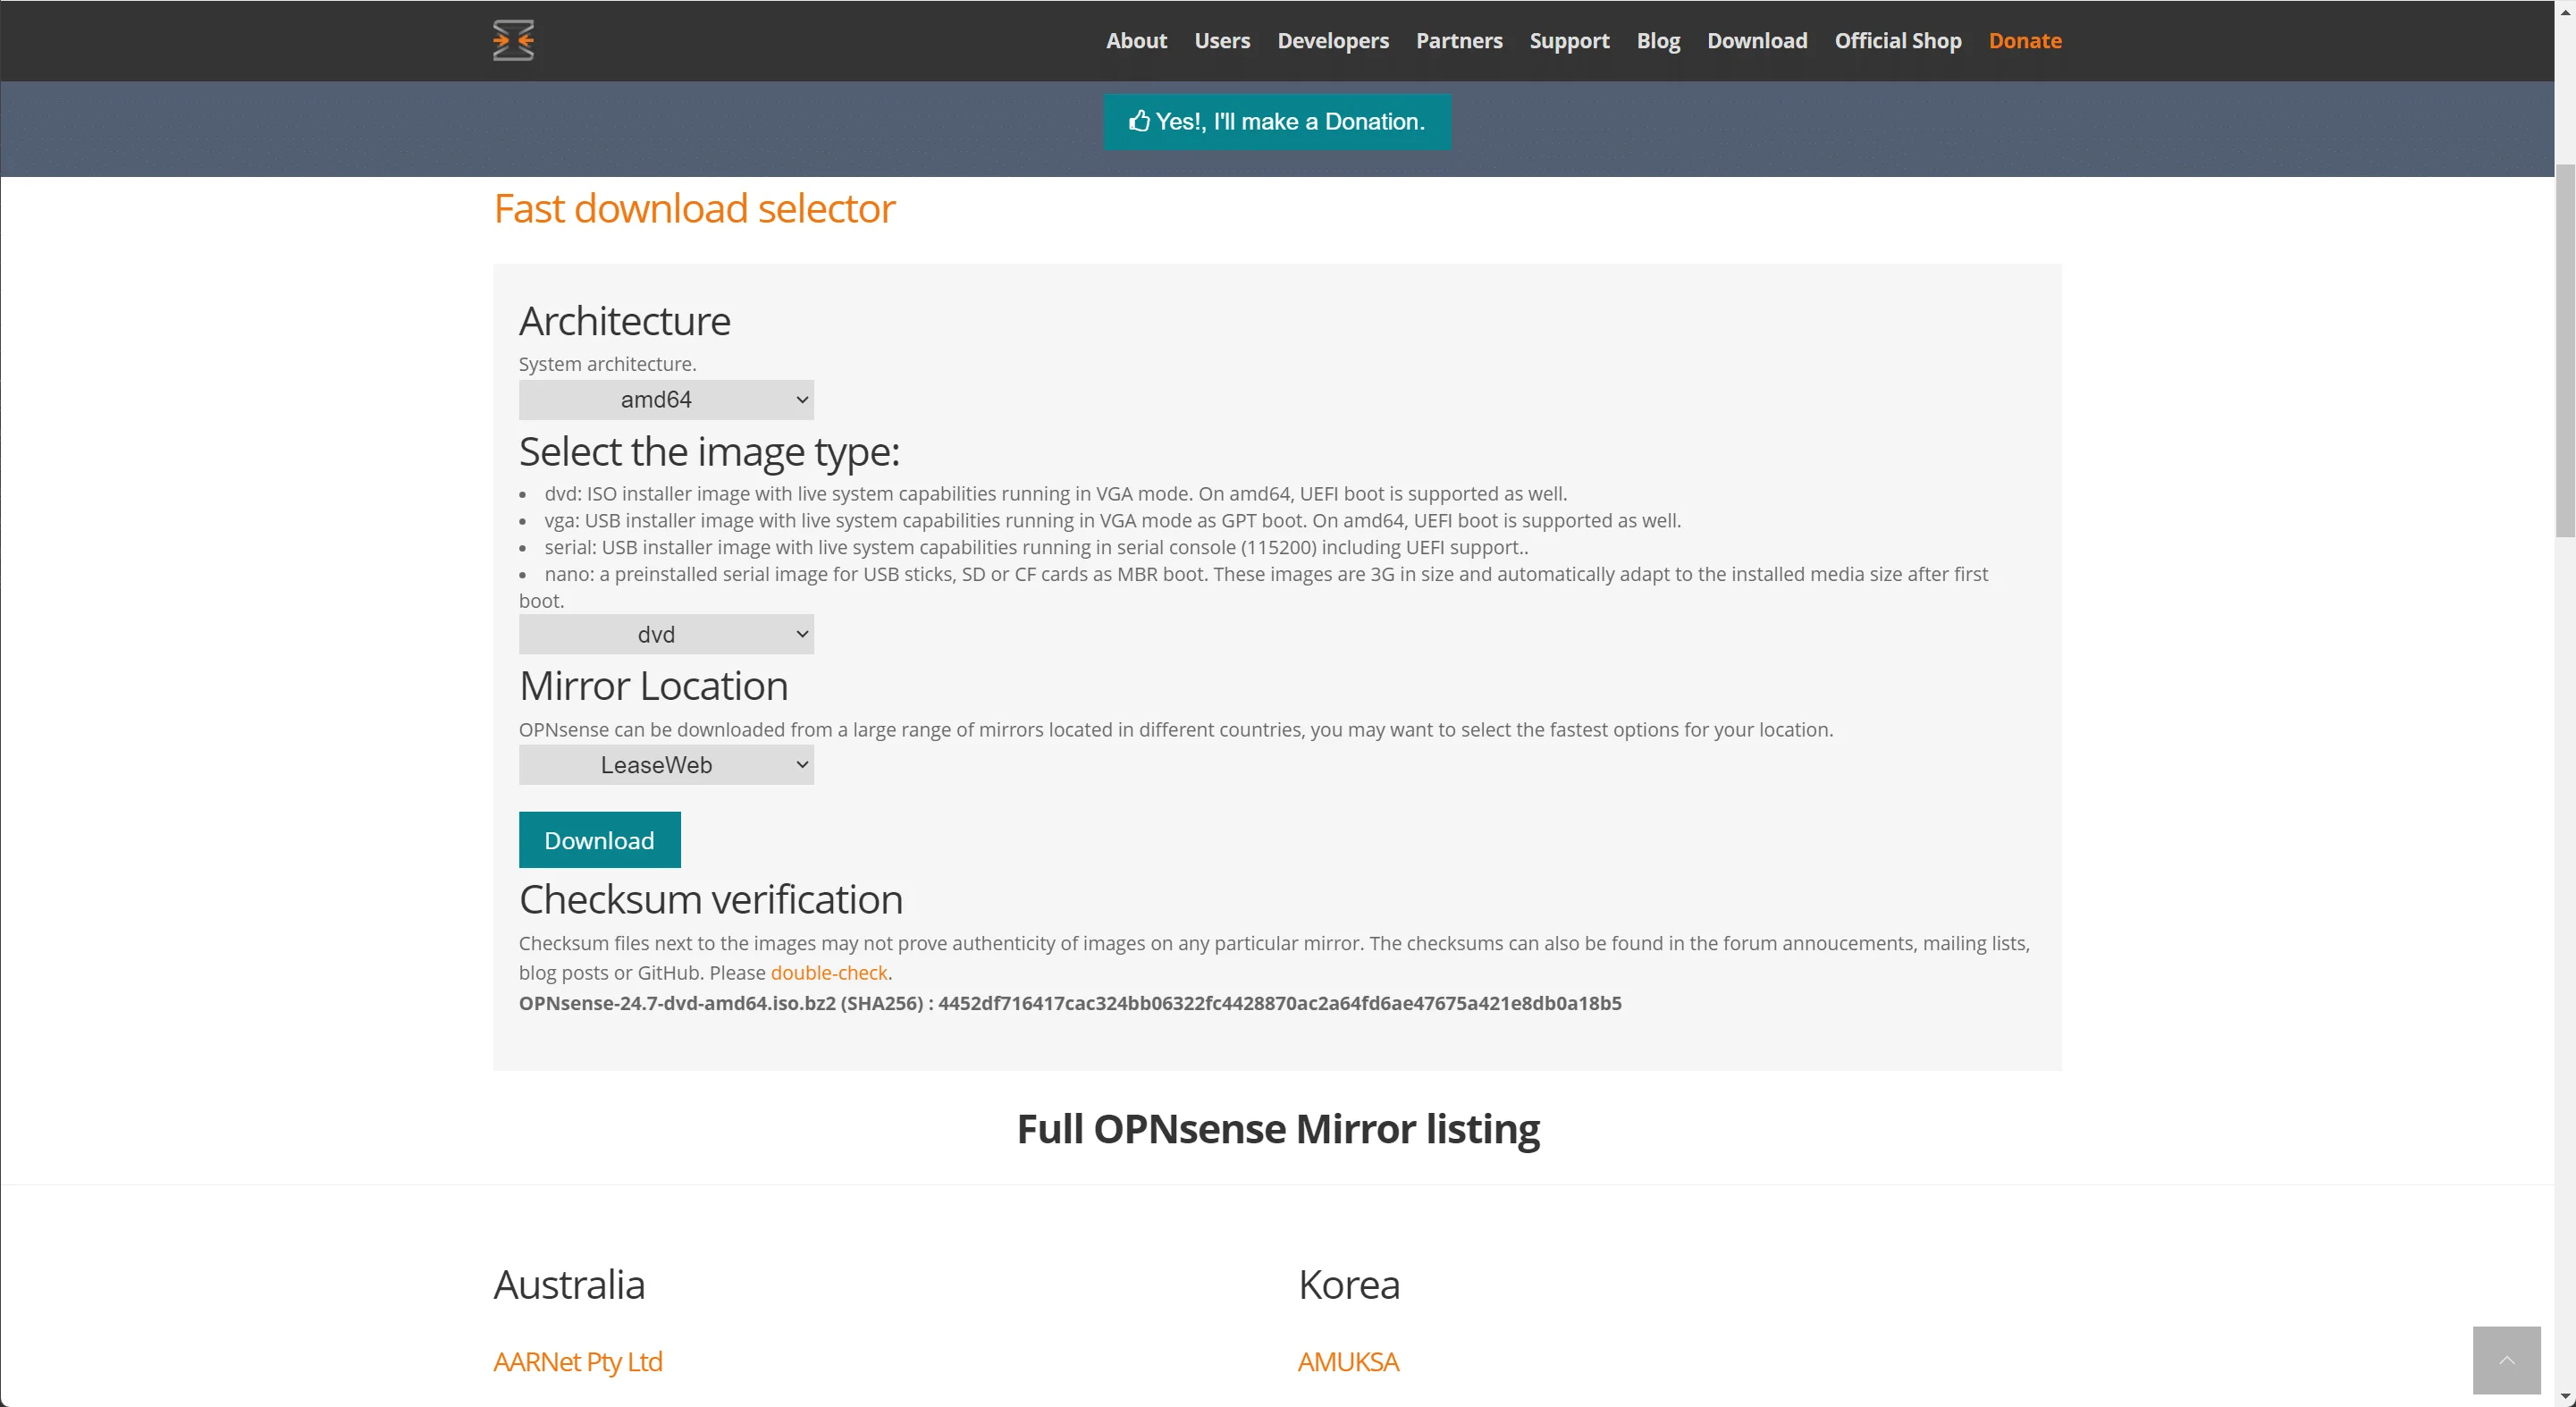Click the Download button
The image size is (2576, 1407).
(x=600, y=840)
